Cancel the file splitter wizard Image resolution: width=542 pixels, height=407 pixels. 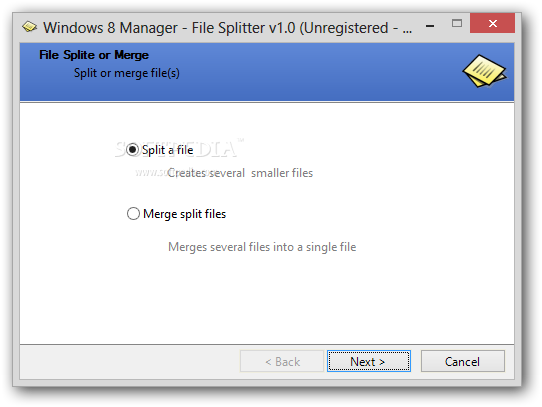462,361
